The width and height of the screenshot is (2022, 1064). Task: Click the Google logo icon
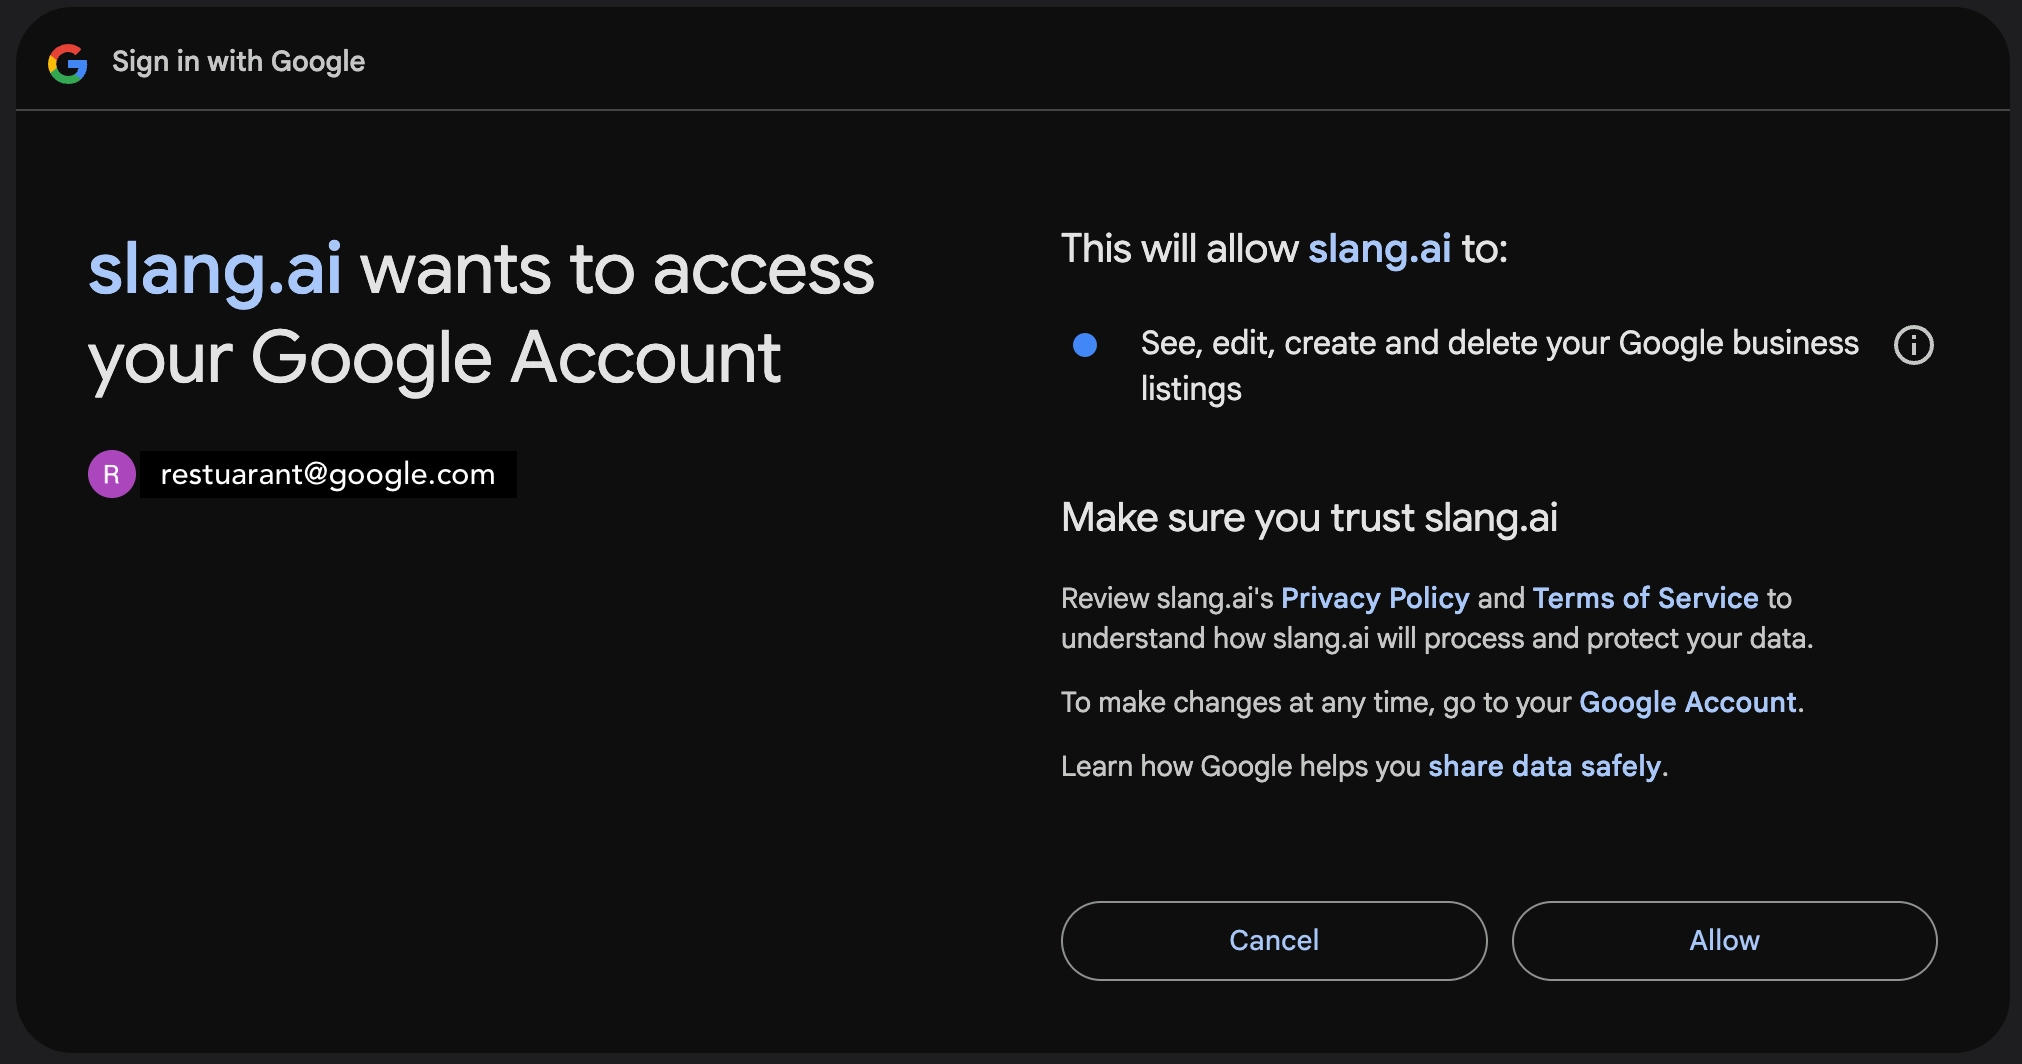click(x=68, y=63)
